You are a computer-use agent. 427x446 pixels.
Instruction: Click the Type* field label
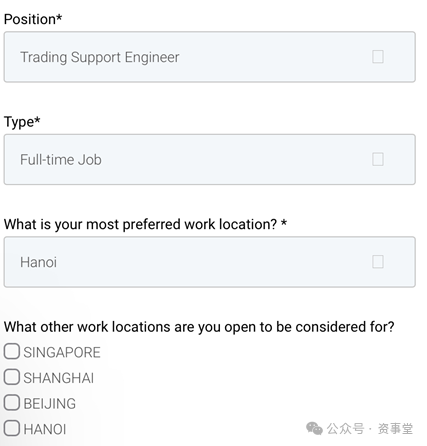(22, 122)
